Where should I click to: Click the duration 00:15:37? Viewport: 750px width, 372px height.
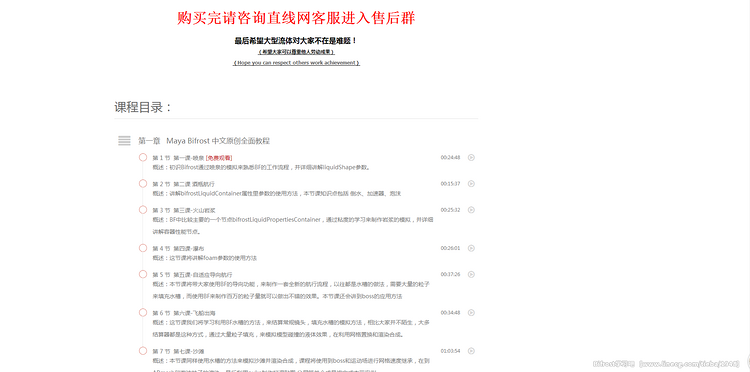451,184
